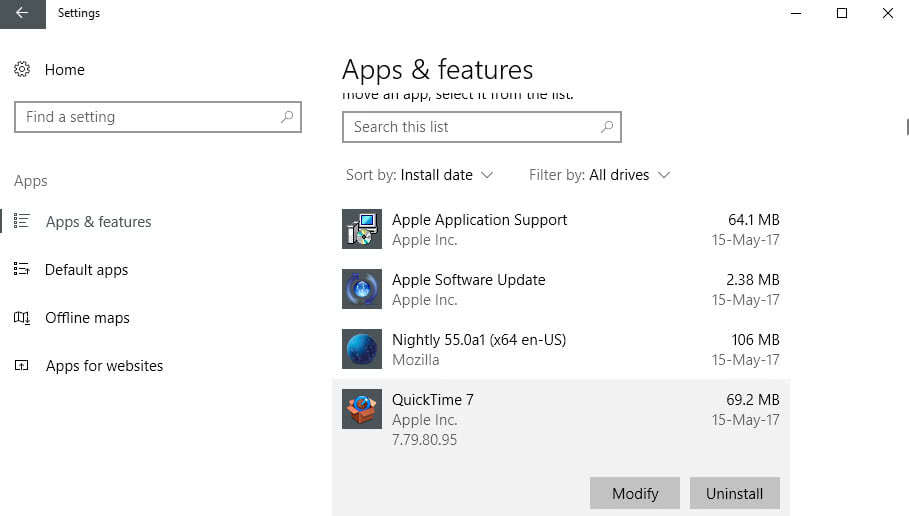Click the Apps section label in sidebar
Screen dimensions: 909x516
pos(31,181)
